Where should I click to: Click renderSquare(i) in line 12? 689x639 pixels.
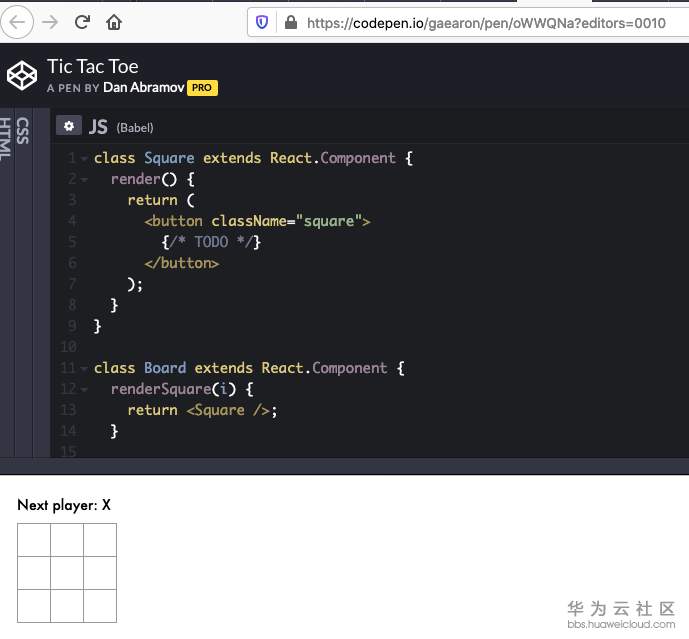tap(174, 389)
